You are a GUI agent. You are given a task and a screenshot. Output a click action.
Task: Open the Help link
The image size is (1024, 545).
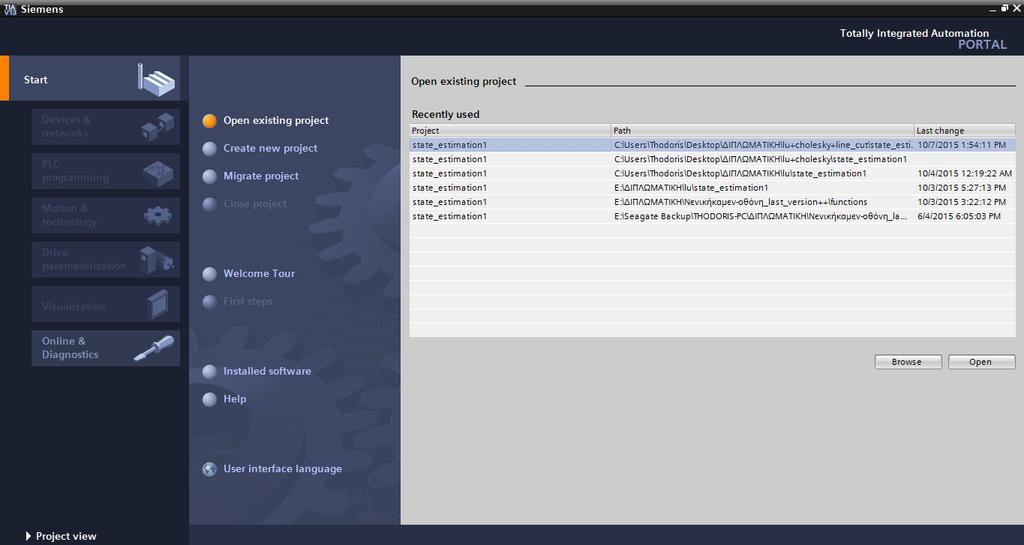[234, 399]
